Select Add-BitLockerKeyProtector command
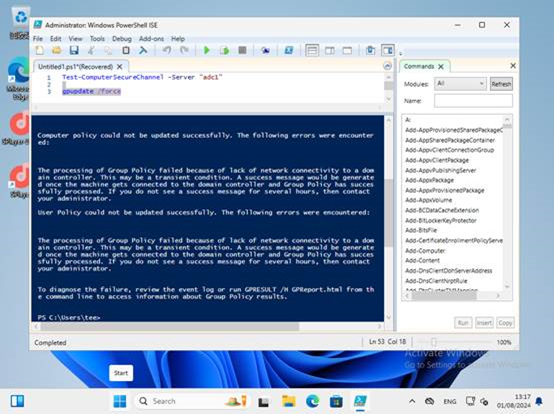This screenshot has width=555, height=415. pyautogui.click(x=441, y=220)
